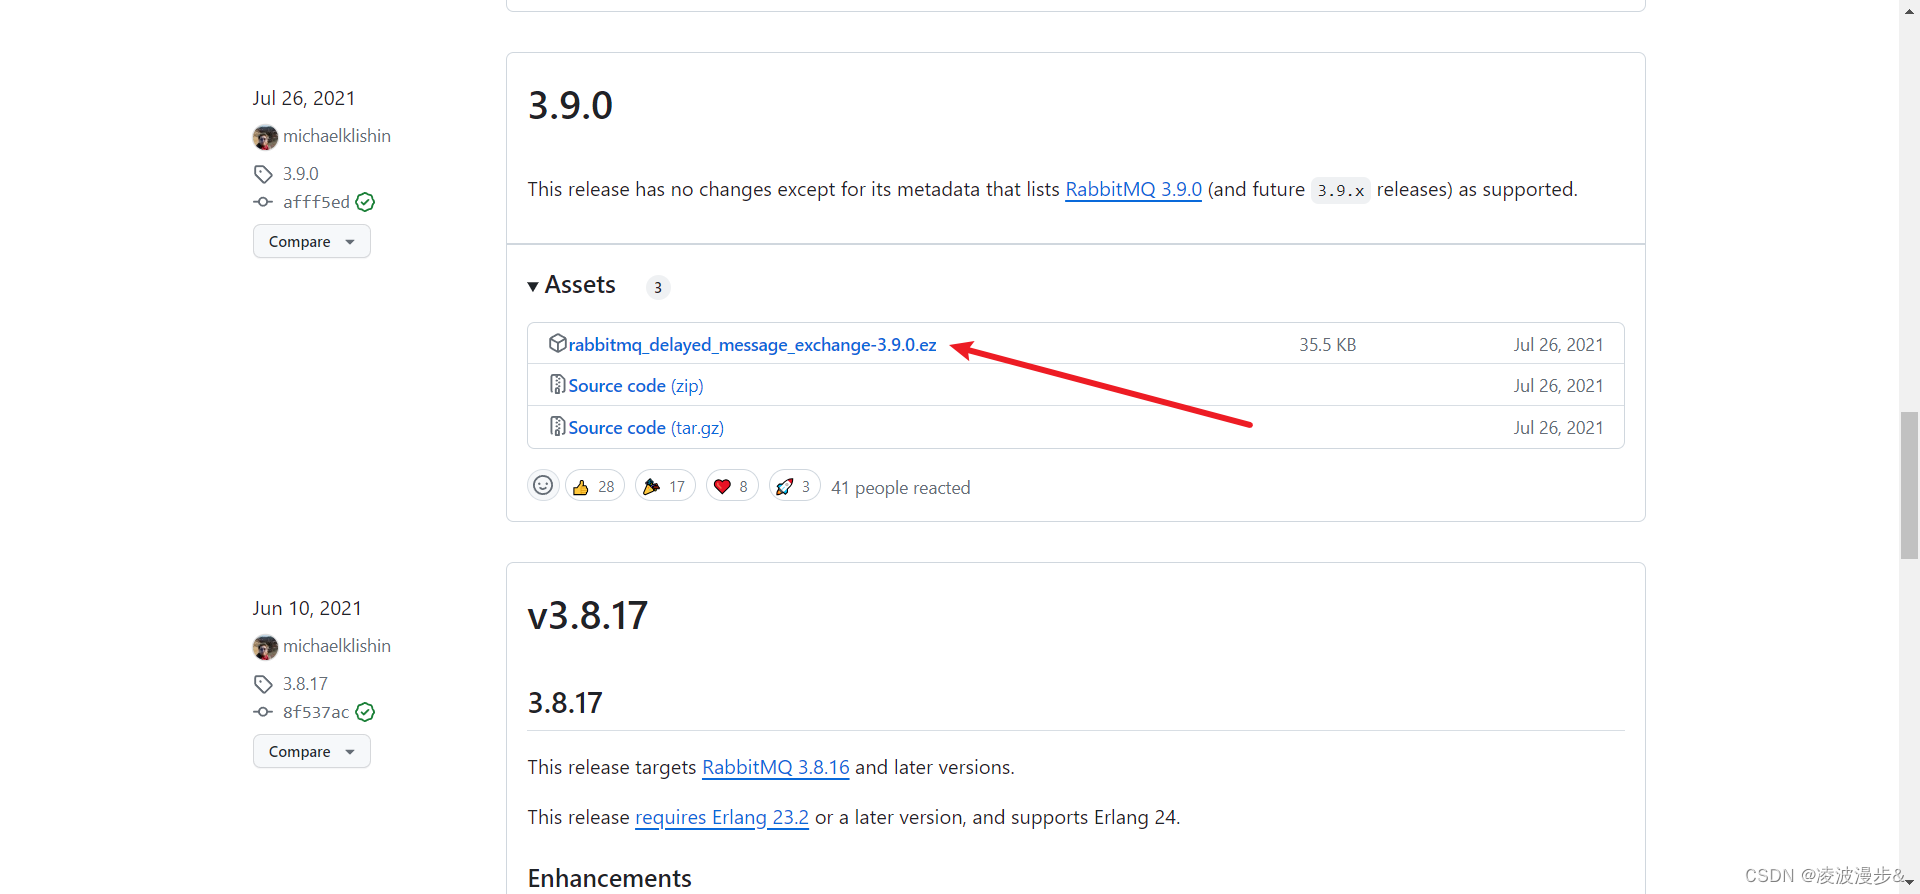This screenshot has width=1920, height=894.
Task: React with party popper (17)
Action: (665, 486)
